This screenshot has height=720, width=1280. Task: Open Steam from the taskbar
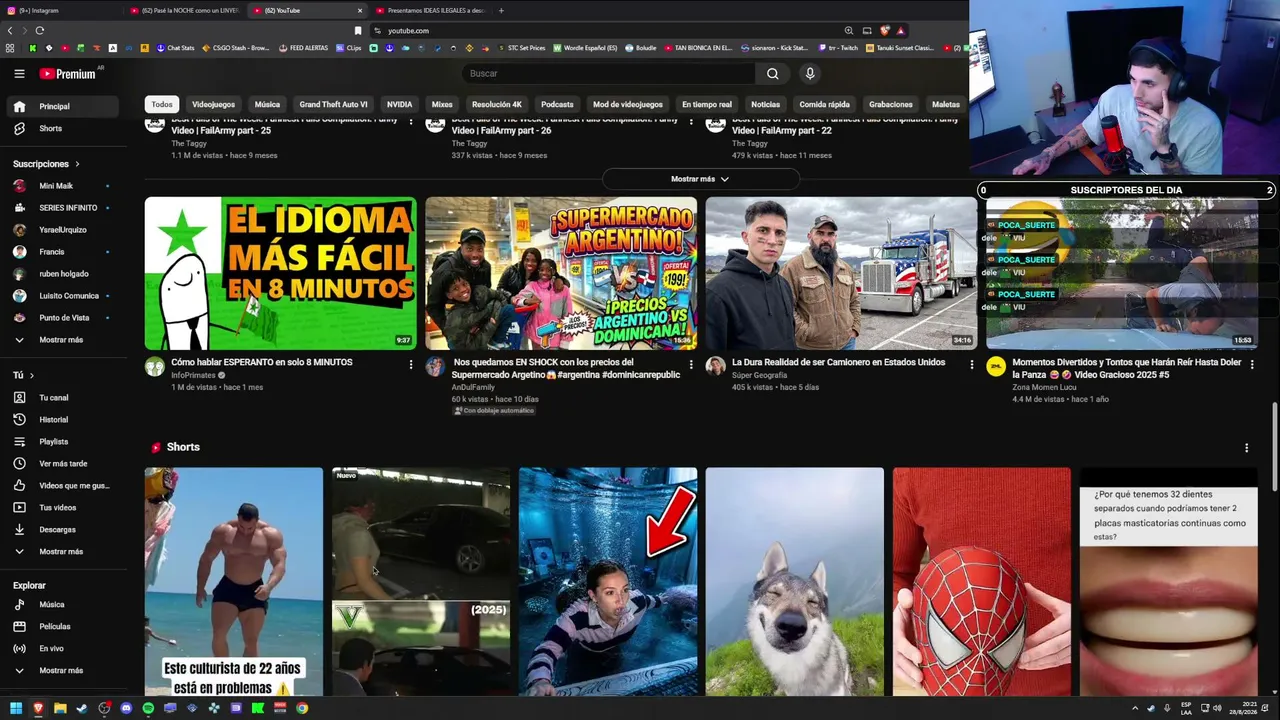coord(82,708)
